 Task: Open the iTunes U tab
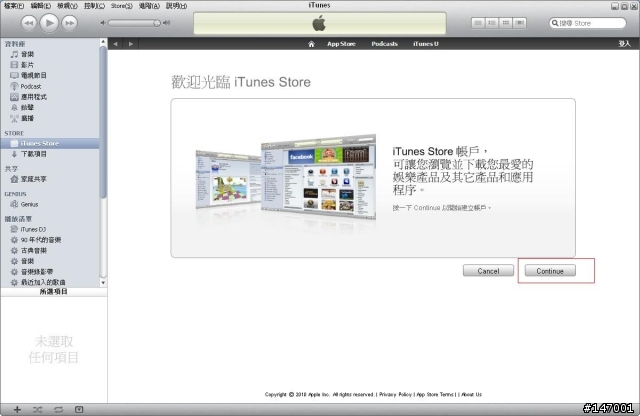pos(426,44)
